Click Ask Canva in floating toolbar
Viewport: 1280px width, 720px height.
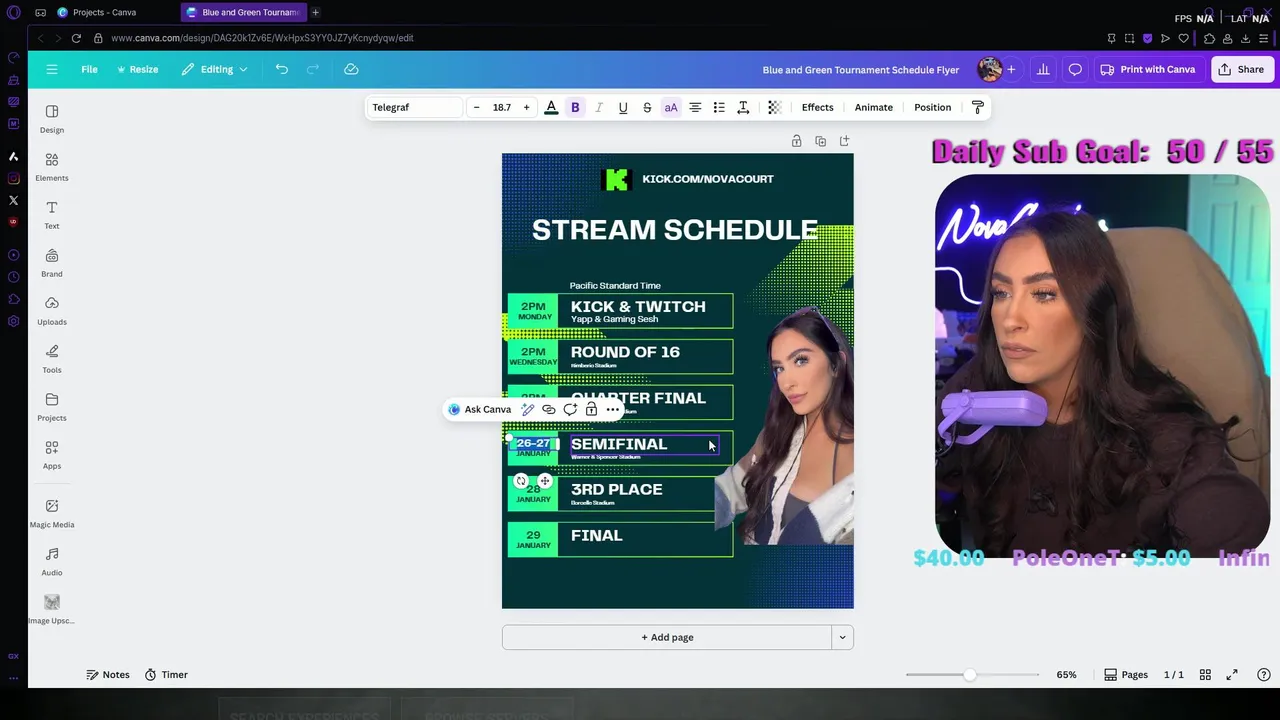click(x=480, y=409)
